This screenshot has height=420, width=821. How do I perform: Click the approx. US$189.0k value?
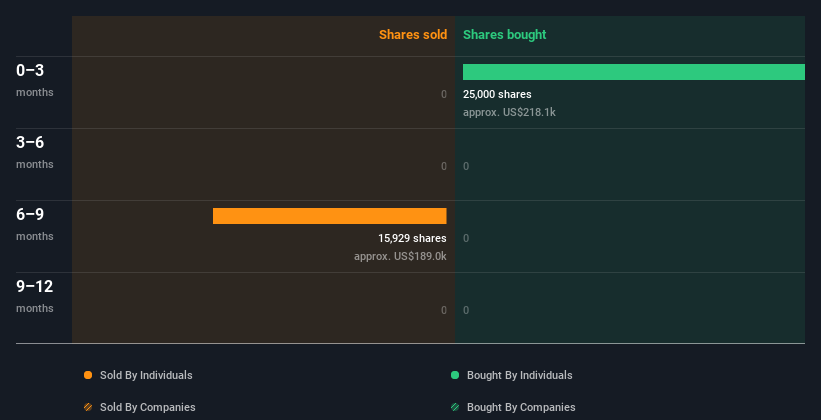[x=400, y=256]
